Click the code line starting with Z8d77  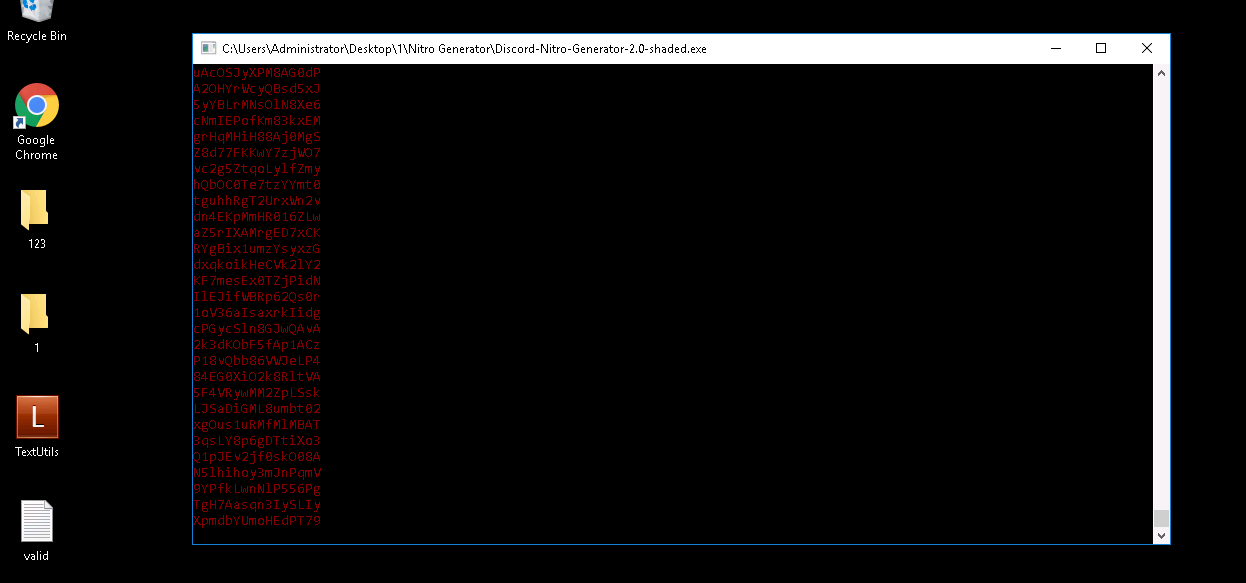pyautogui.click(x=257, y=153)
